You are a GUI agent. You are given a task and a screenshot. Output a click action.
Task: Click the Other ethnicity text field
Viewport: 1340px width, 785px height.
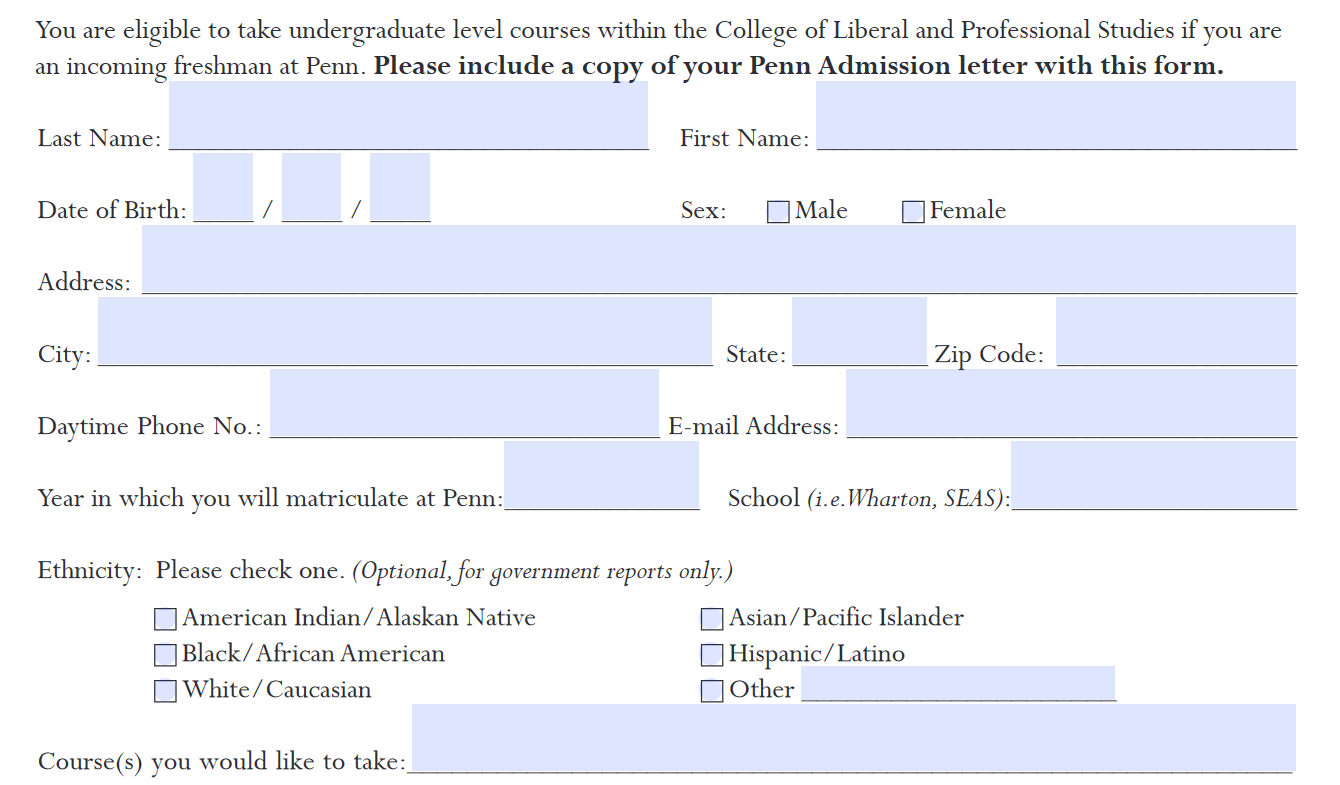(x=959, y=684)
